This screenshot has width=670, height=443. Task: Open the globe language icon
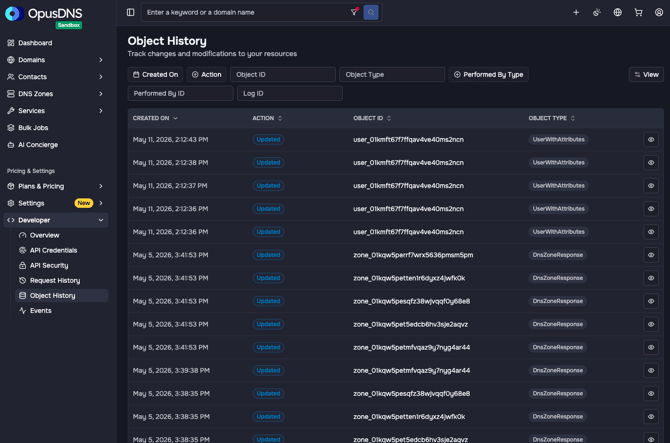[x=617, y=12]
